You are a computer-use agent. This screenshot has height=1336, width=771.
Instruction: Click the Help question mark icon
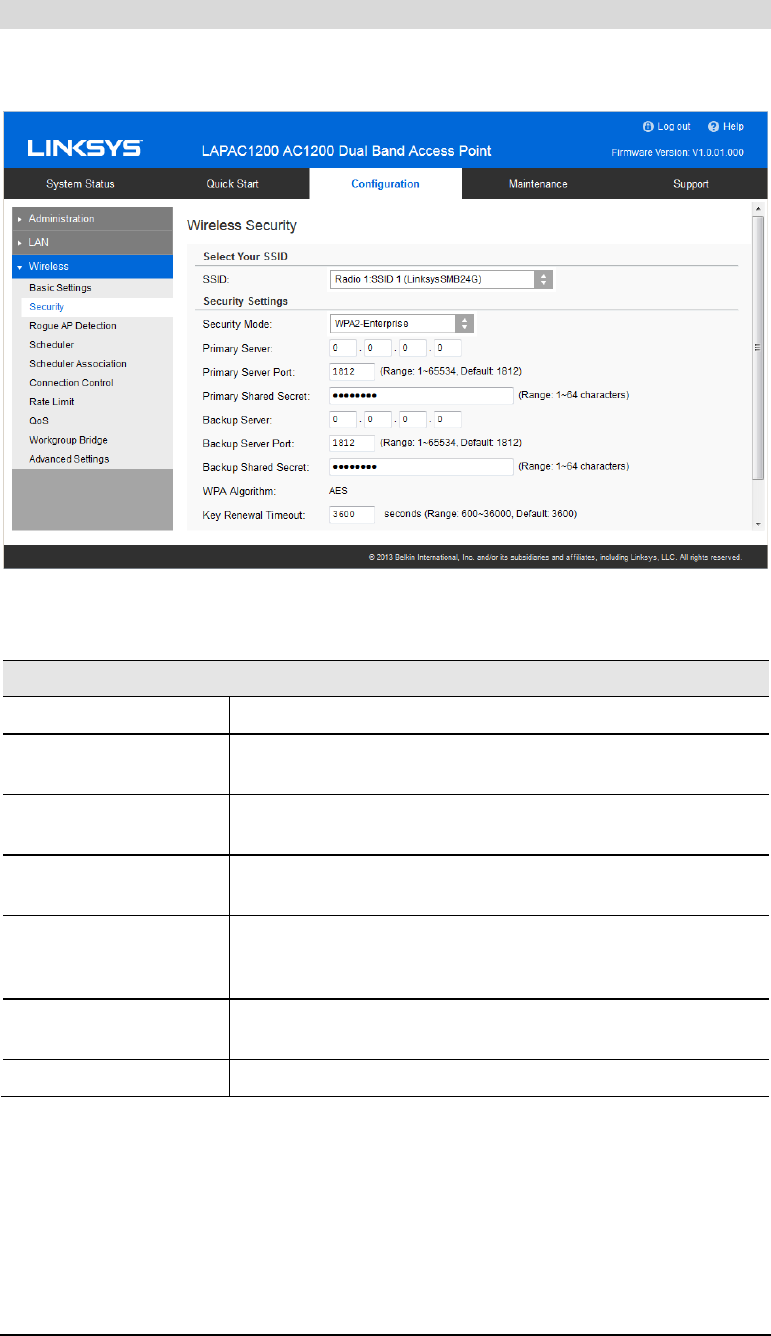tap(713, 127)
